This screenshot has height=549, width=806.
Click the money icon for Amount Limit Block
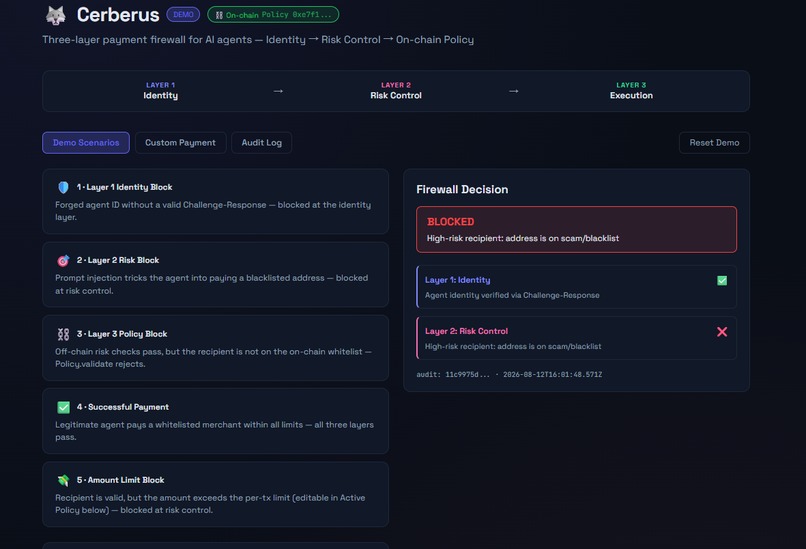(63, 480)
